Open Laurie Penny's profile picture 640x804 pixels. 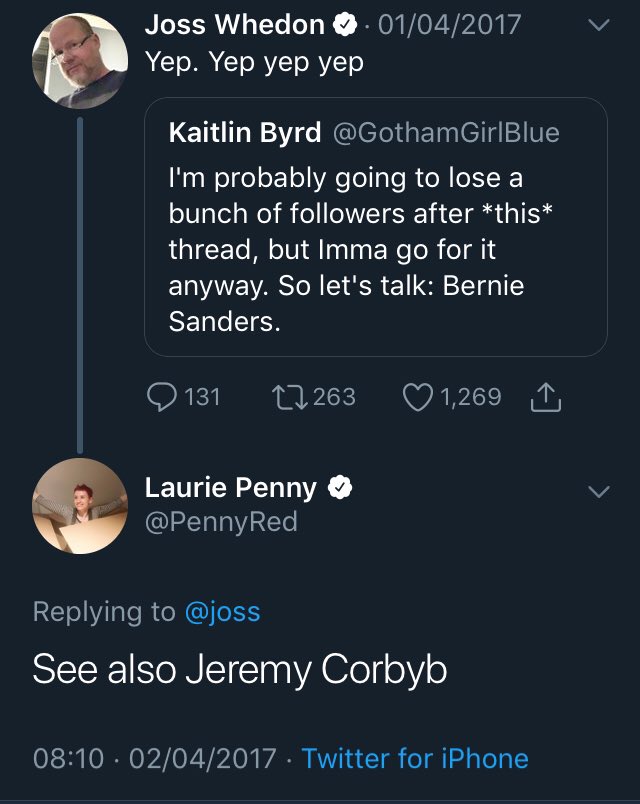[80, 506]
